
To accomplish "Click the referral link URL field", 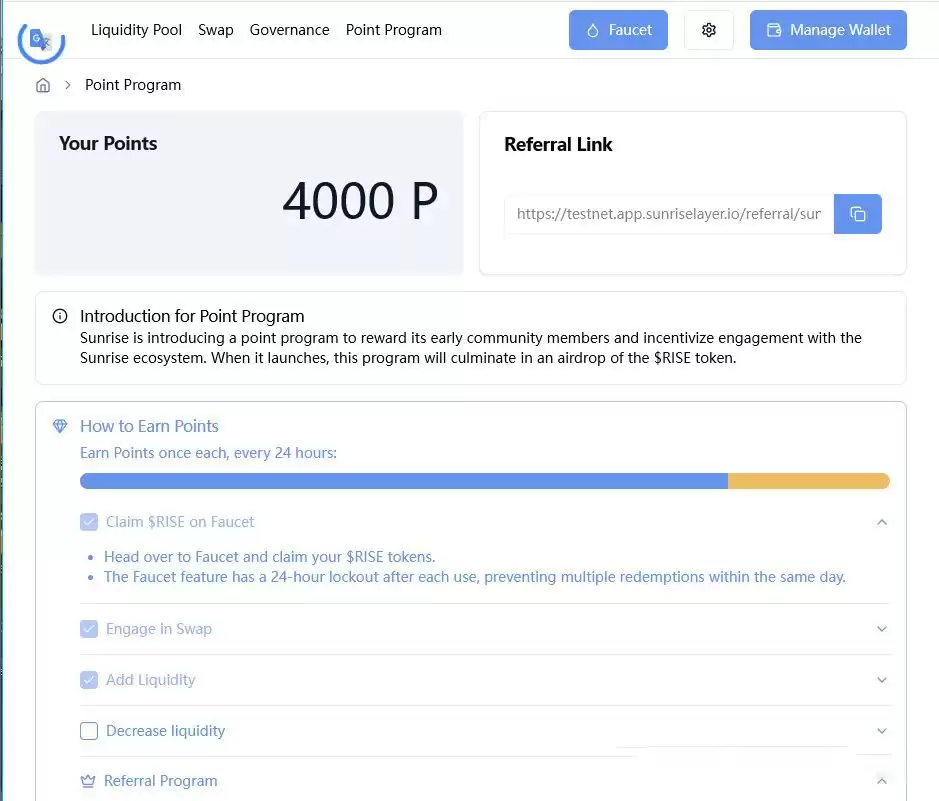I will coord(668,214).
